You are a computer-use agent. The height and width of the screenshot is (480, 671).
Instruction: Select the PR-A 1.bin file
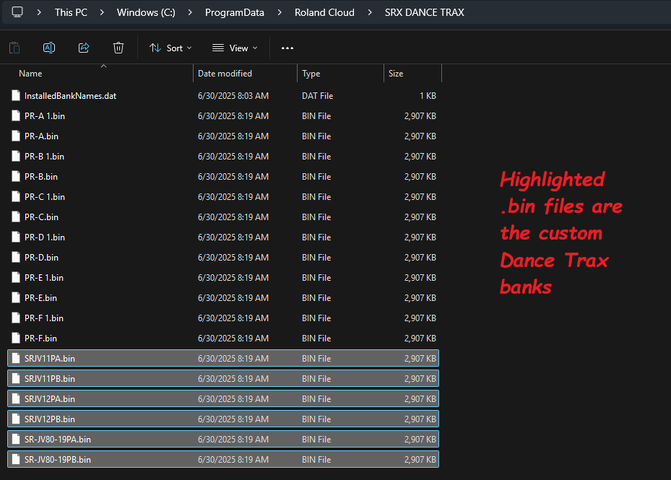[223, 116]
